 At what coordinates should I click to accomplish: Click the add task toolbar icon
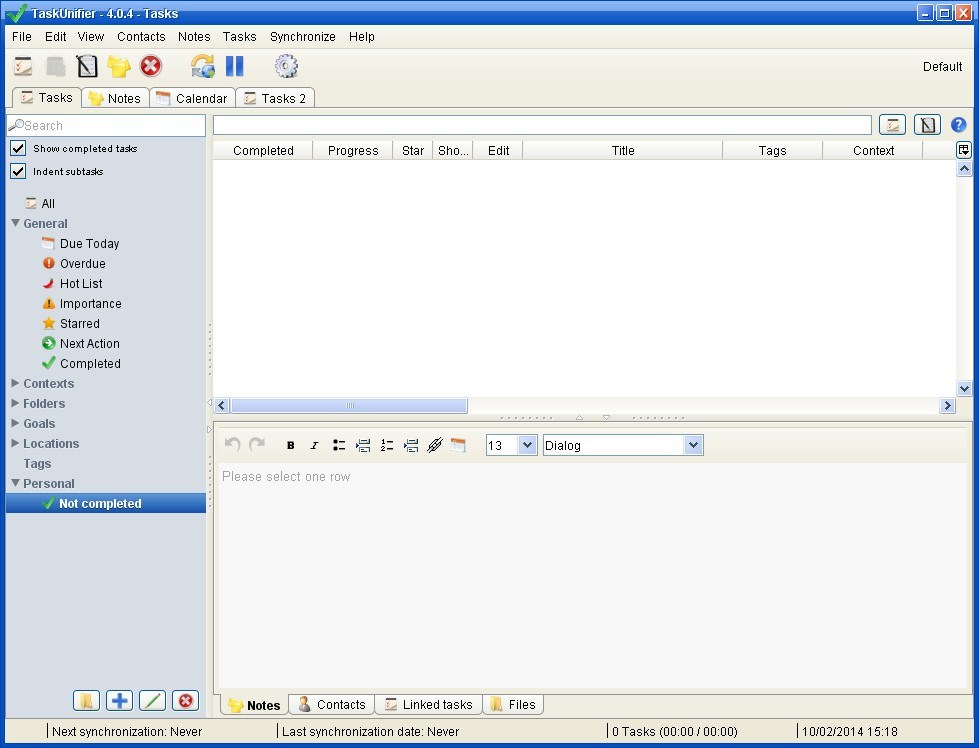click(x=23, y=66)
